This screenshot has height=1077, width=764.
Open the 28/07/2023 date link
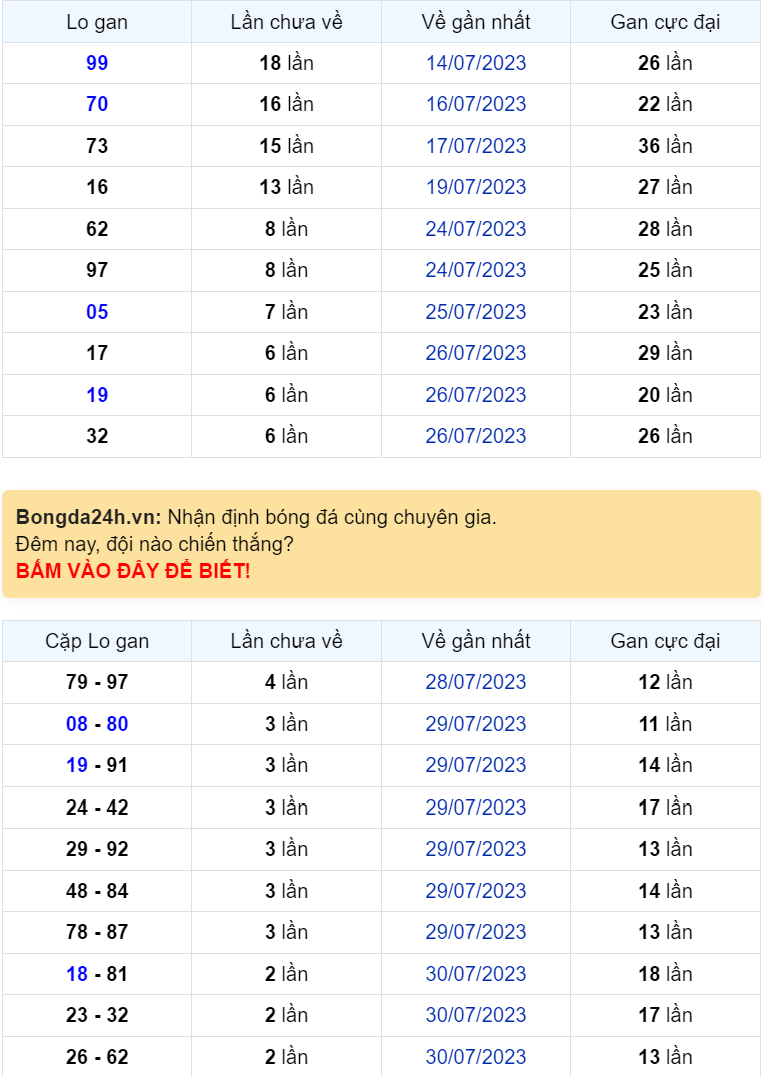(475, 682)
